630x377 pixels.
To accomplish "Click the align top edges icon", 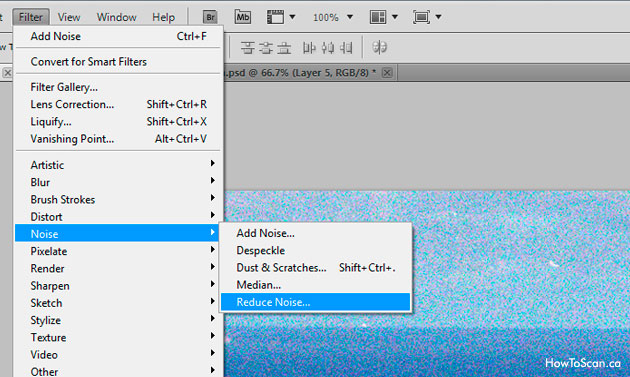I will point(248,48).
